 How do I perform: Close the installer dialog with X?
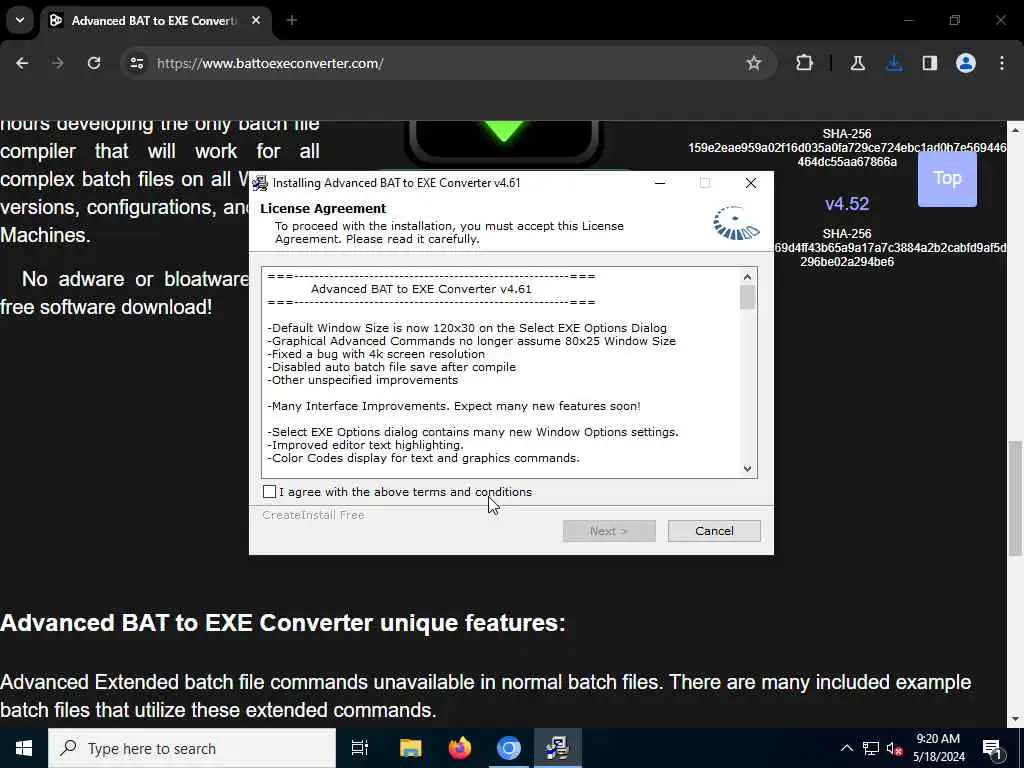[750, 183]
